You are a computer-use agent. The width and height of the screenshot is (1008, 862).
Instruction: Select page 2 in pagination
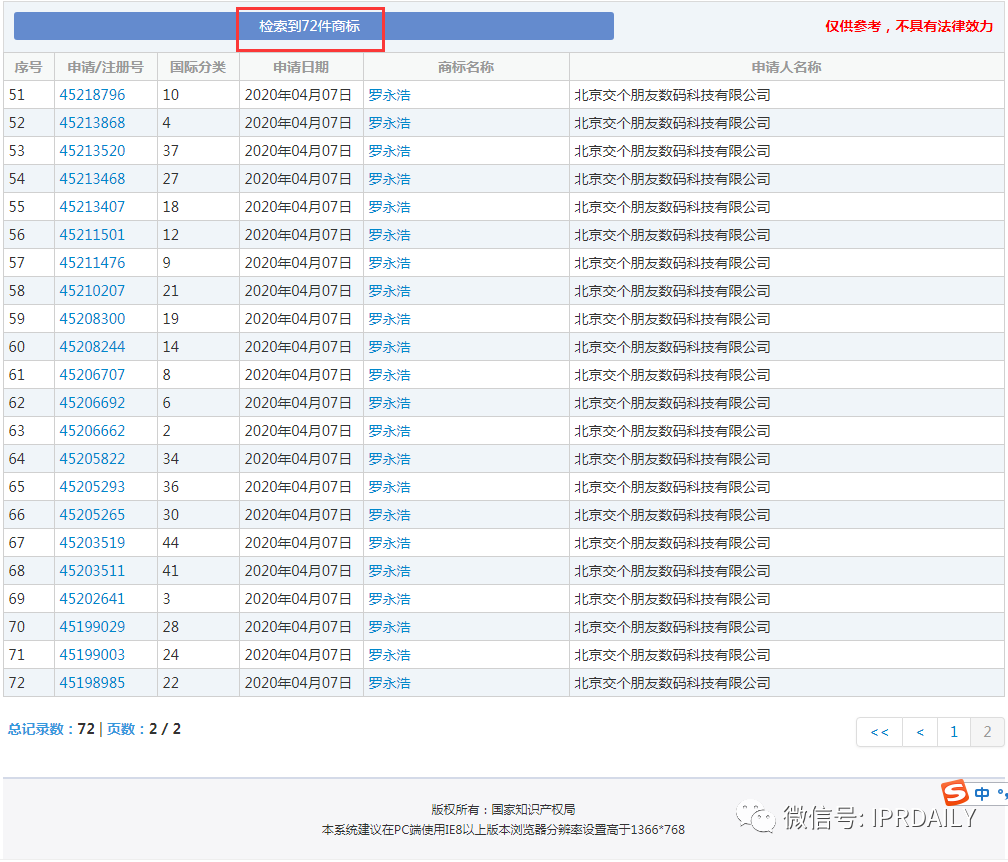987,732
